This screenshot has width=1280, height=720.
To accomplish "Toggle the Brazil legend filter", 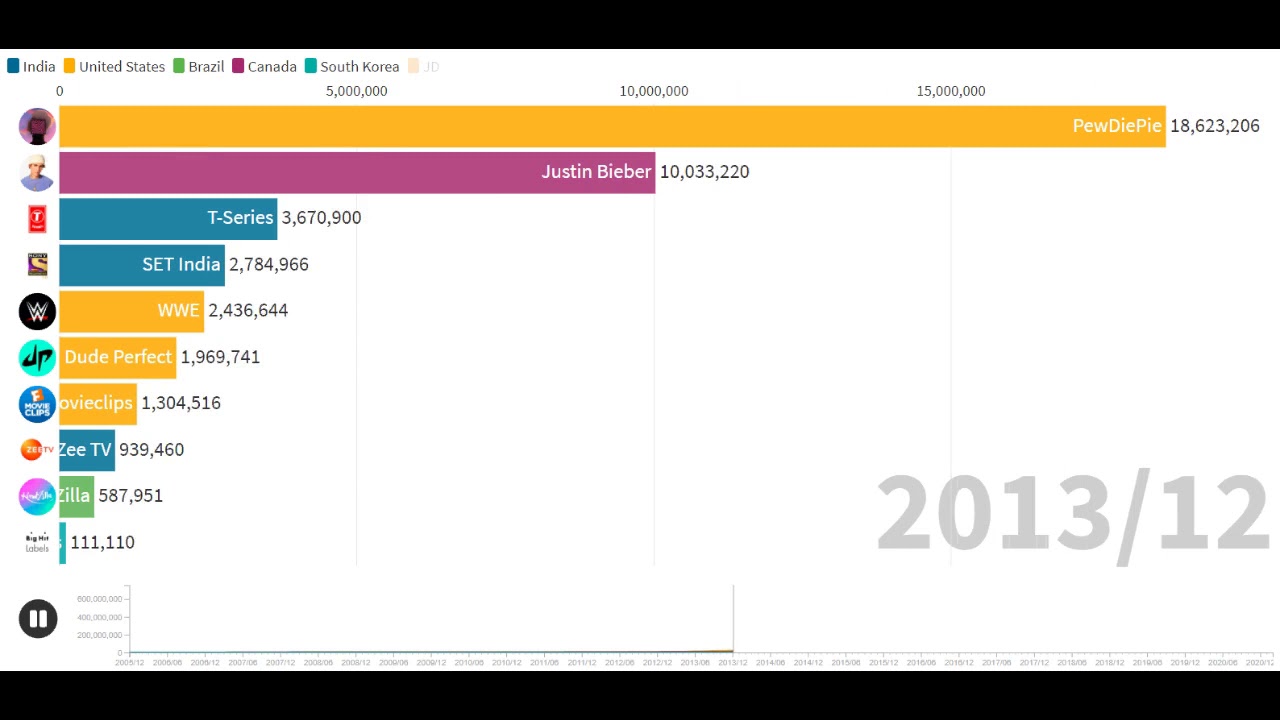I will [198, 66].
